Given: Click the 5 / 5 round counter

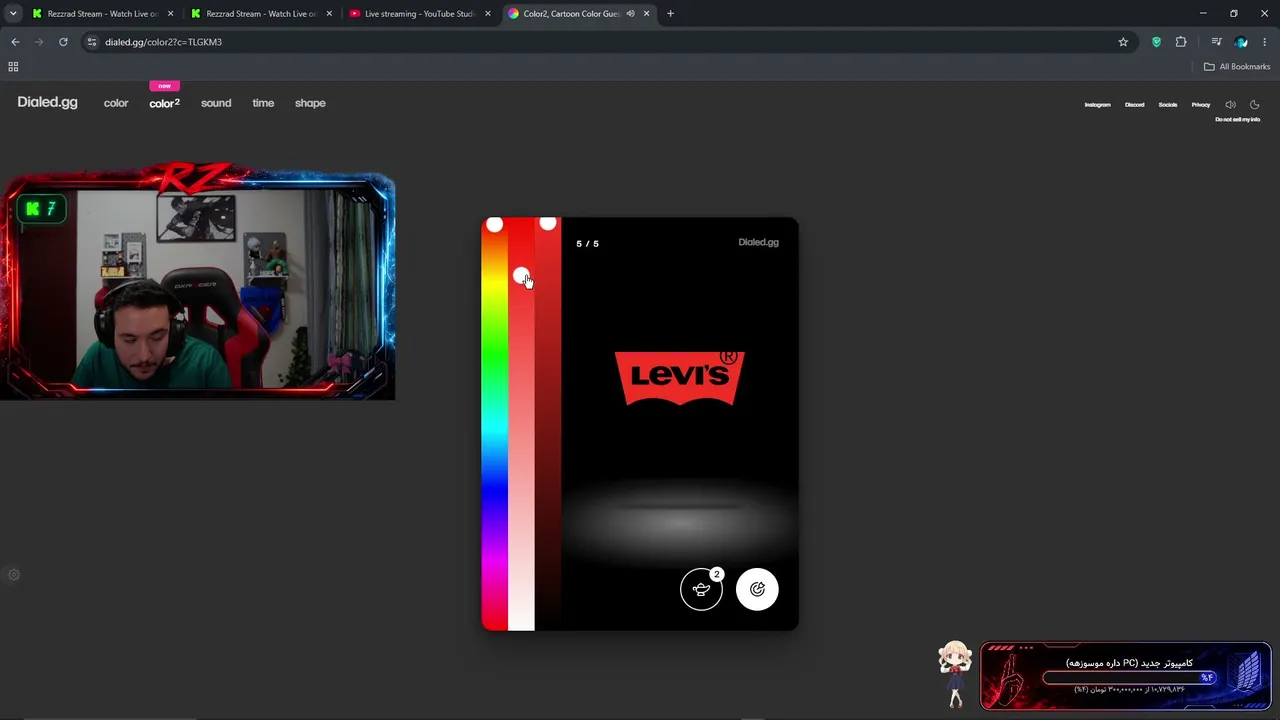Looking at the screenshot, I should pyautogui.click(x=588, y=244).
